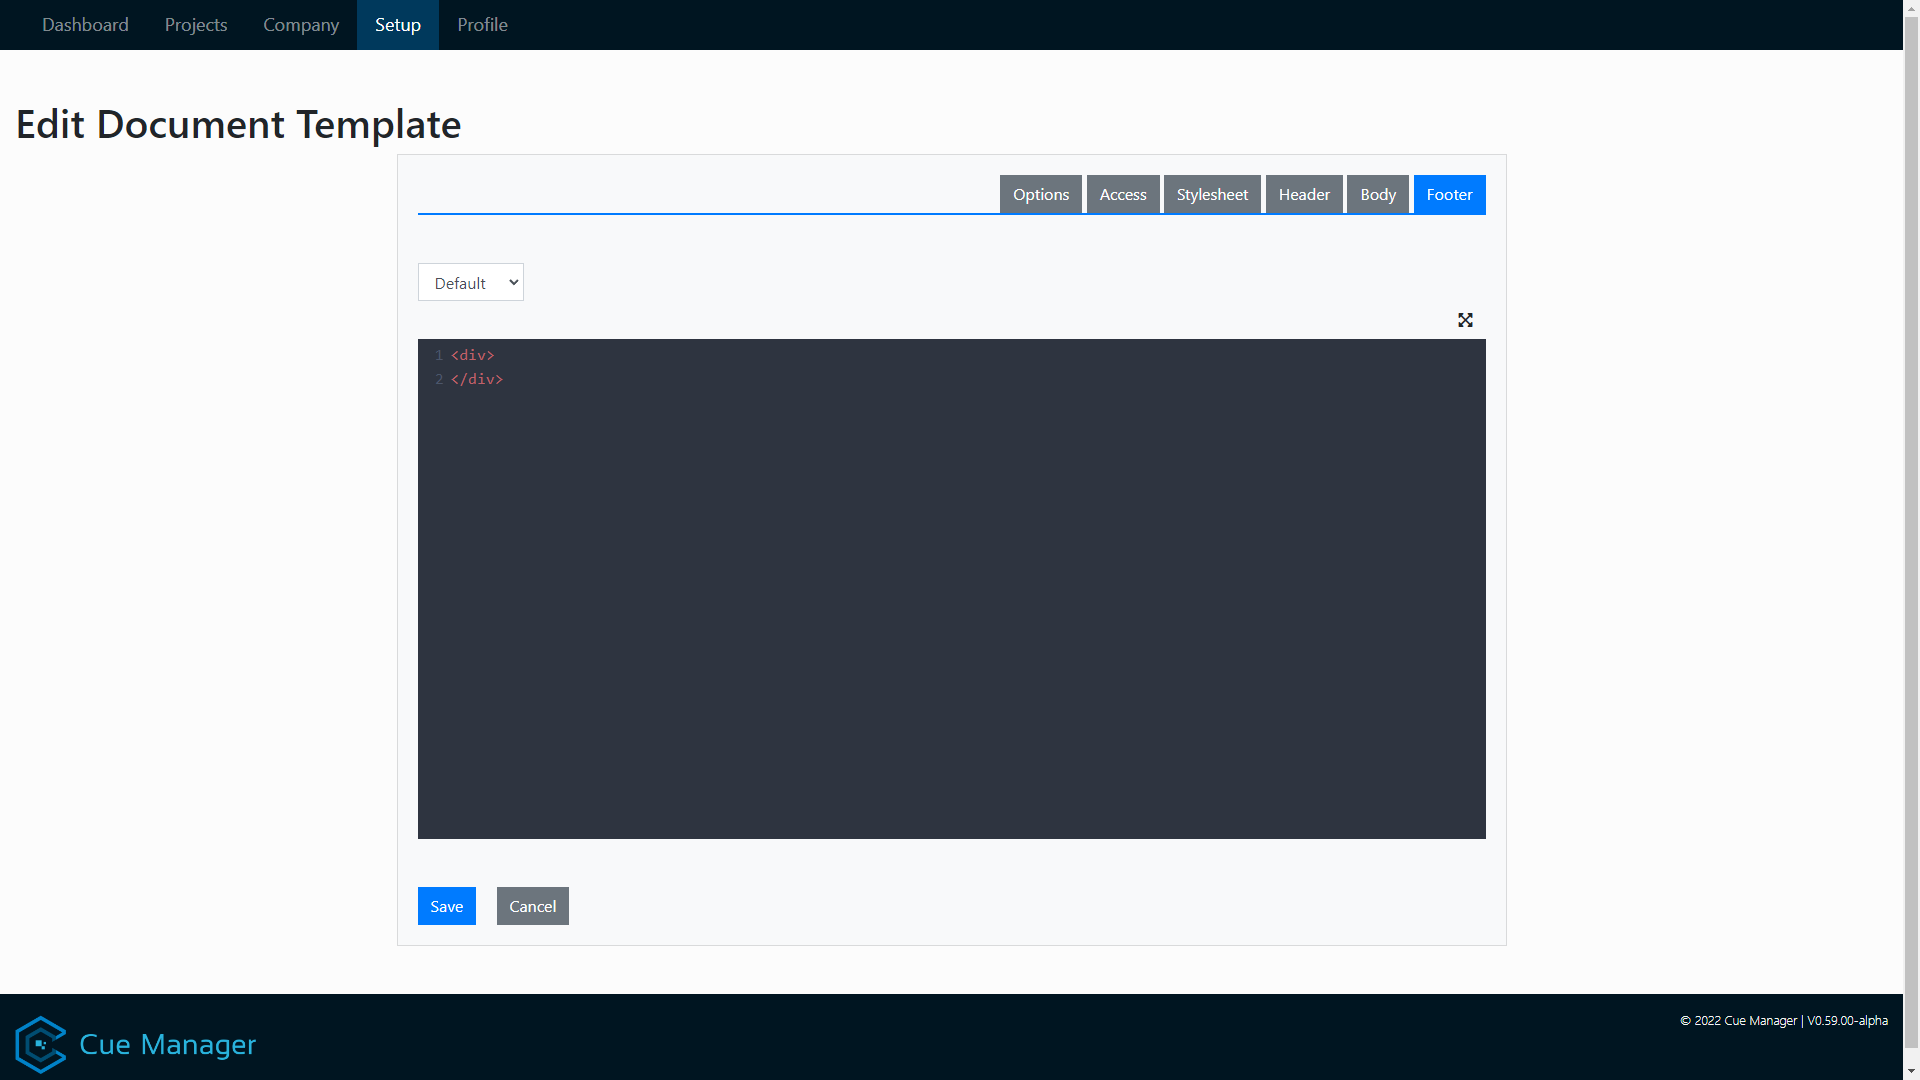Navigate to the Dashboard page
Viewport: 1920px width, 1080px height.
(84, 24)
